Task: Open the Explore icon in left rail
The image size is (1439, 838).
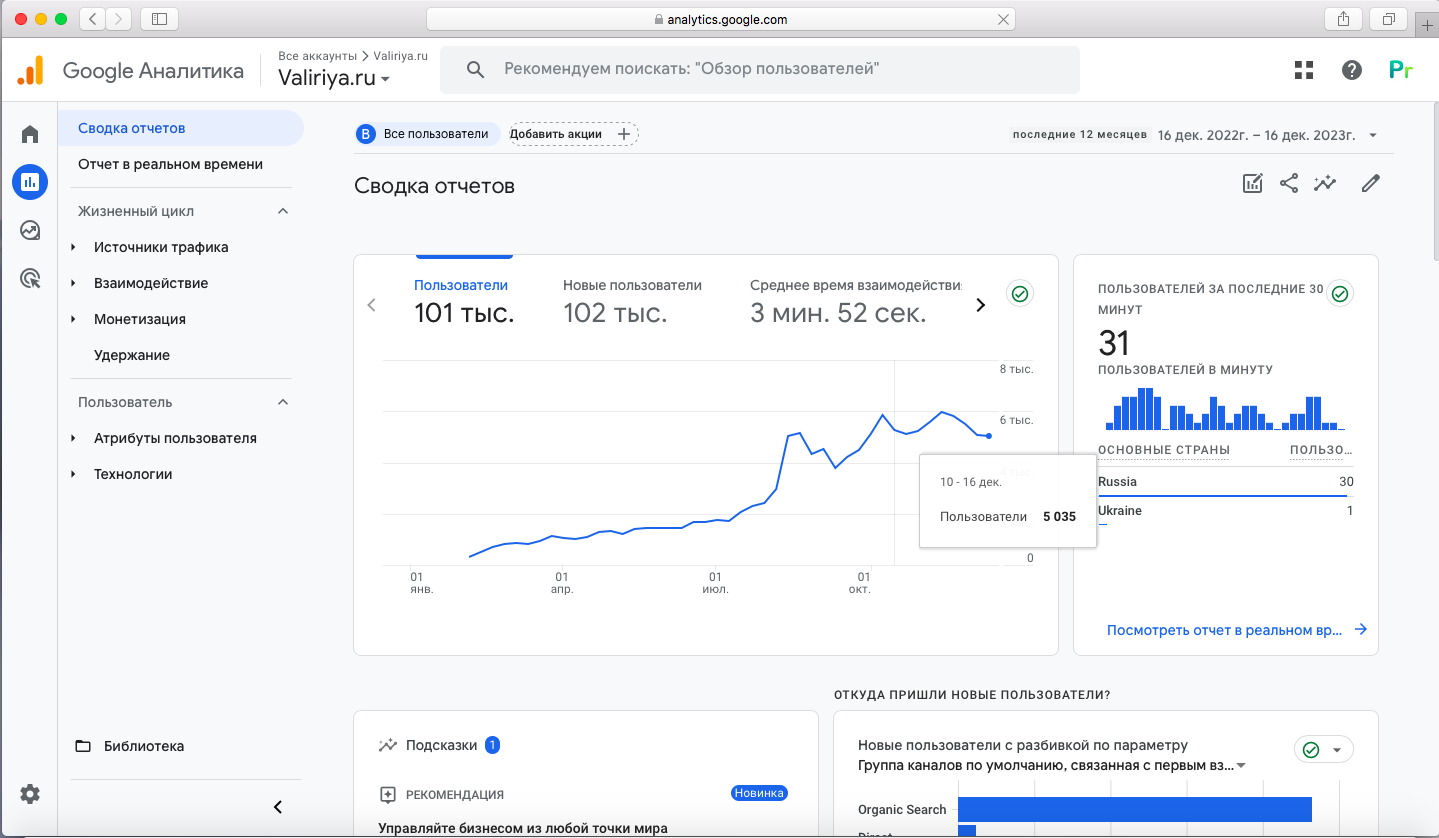Action: point(30,230)
